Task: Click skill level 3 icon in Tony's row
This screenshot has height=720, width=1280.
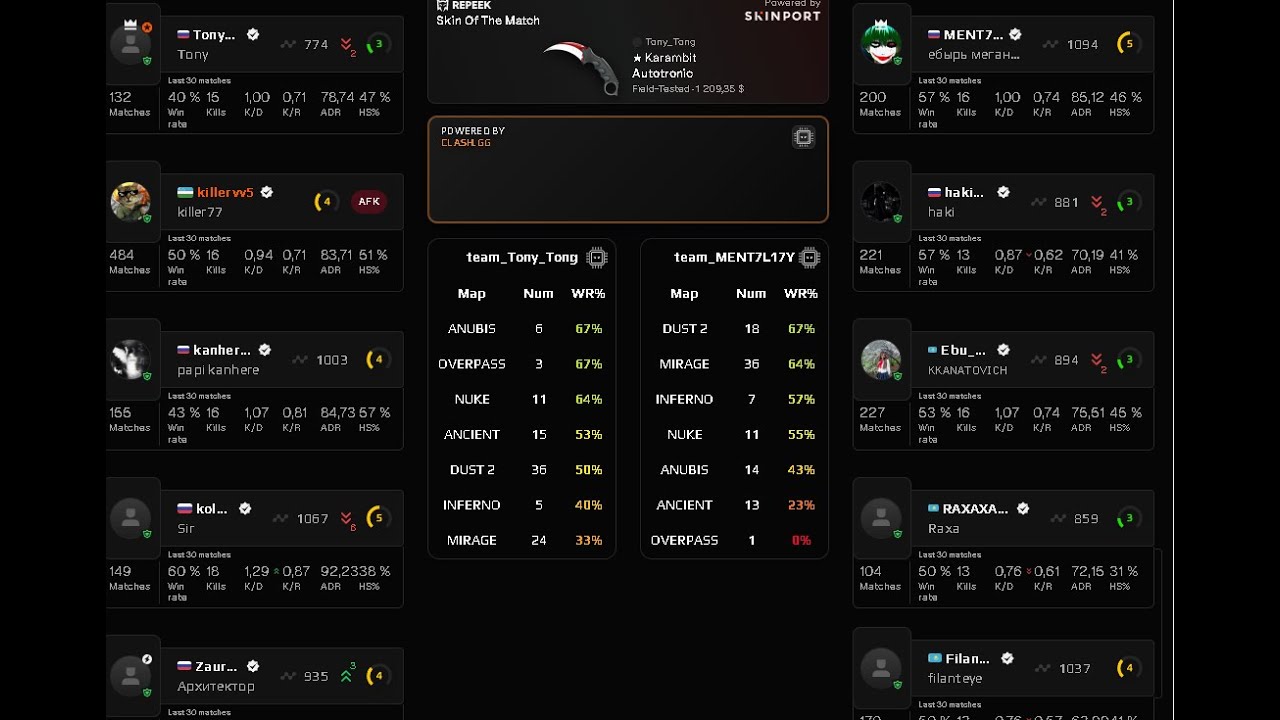Action: [x=378, y=44]
